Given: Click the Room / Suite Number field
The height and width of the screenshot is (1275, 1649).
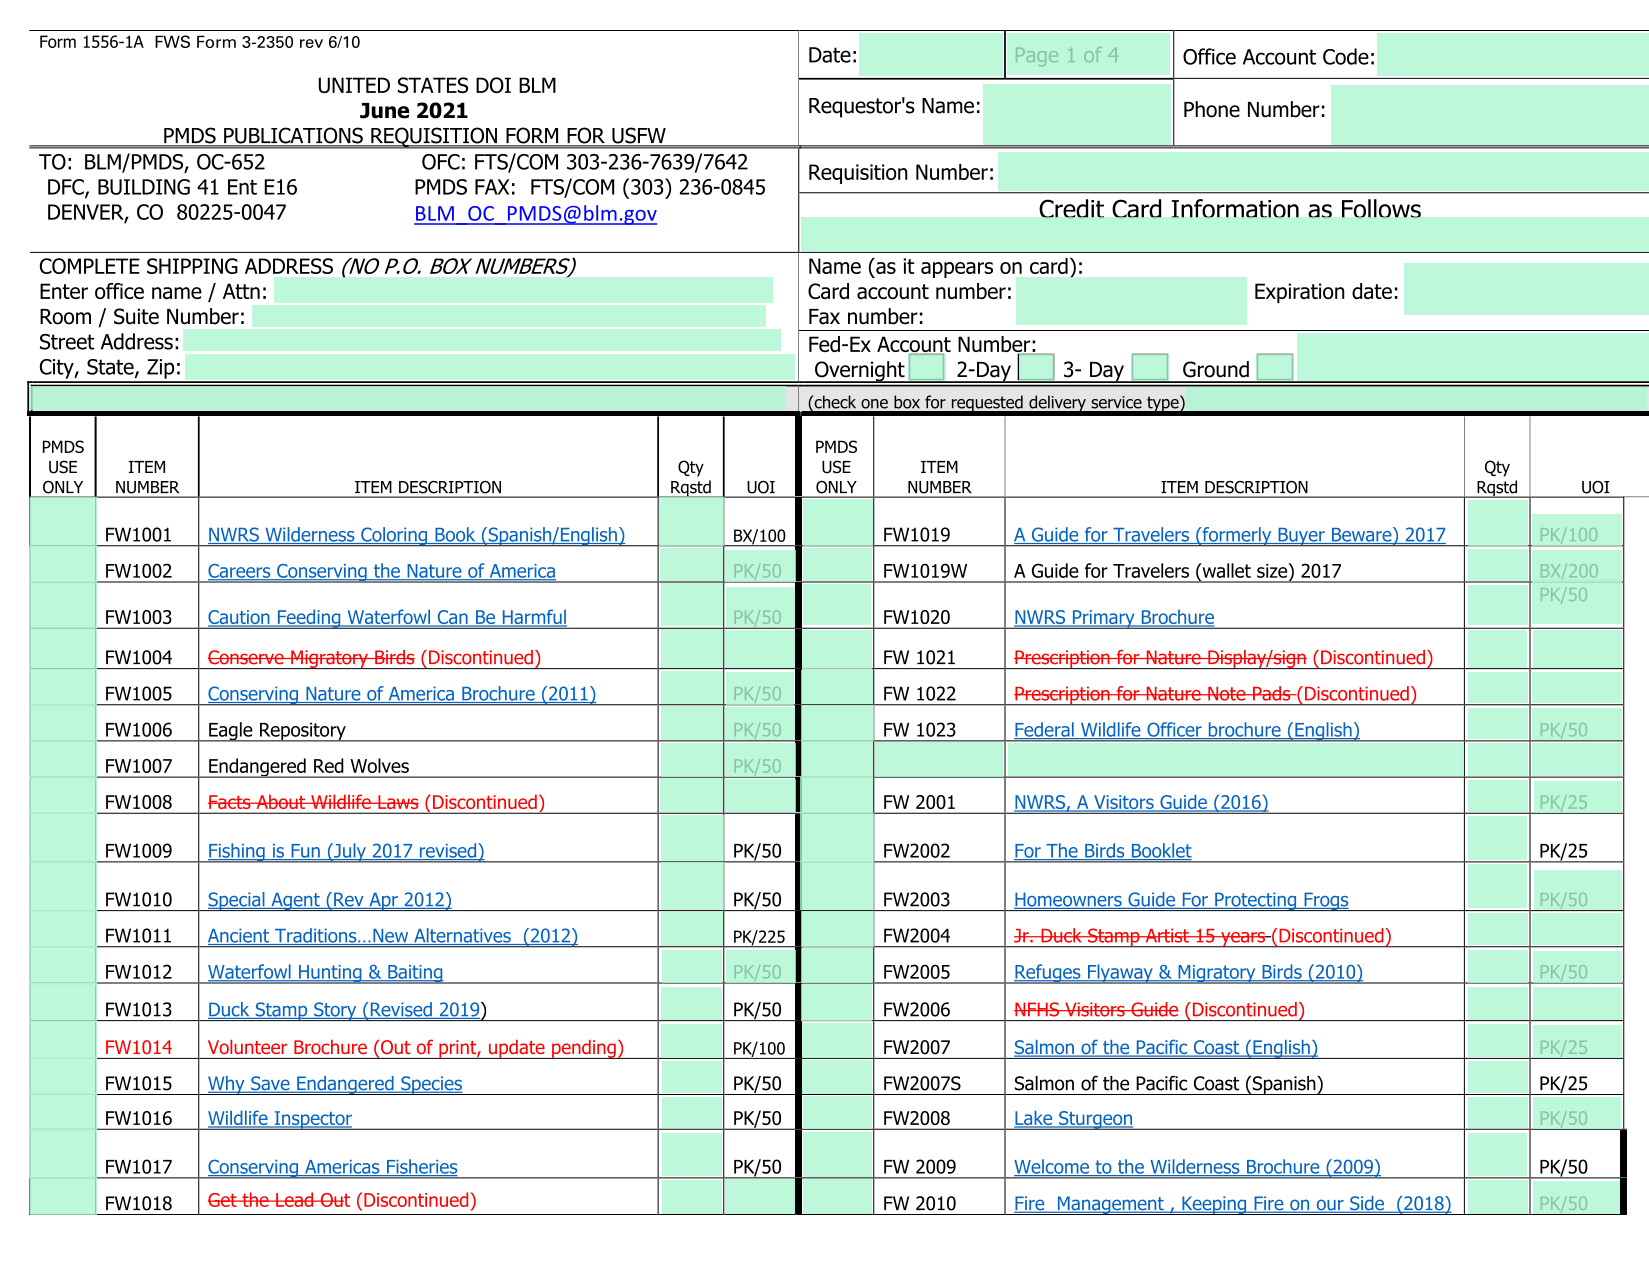Looking at the screenshot, I should 509,316.
